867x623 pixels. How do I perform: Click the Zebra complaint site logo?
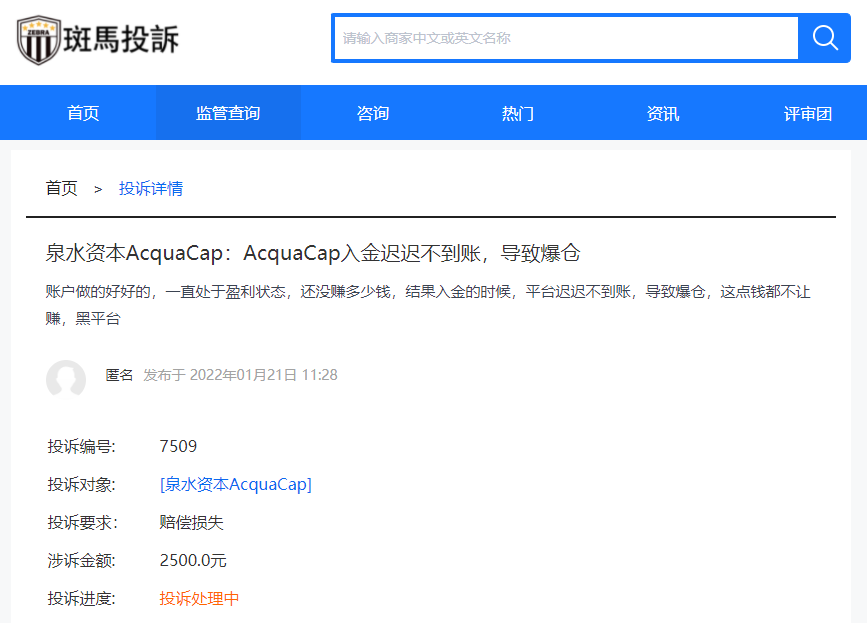click(x=98, y=39)
